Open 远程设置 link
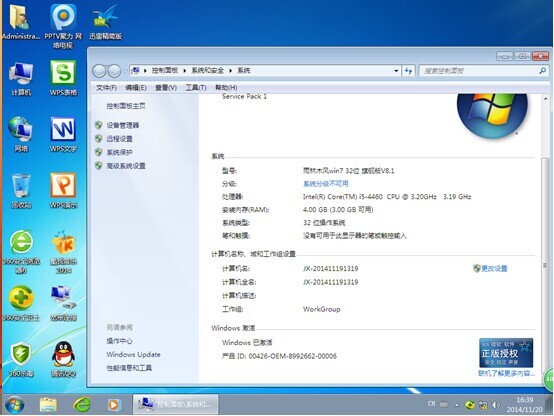This screenshot has height=416, width=554. pos(119,139)
